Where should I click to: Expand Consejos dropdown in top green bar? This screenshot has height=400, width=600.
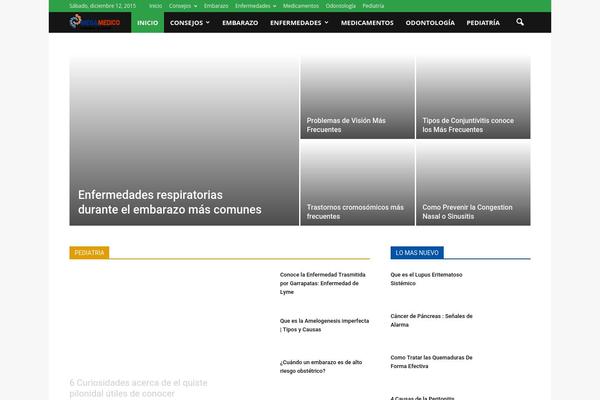(182, 5)
